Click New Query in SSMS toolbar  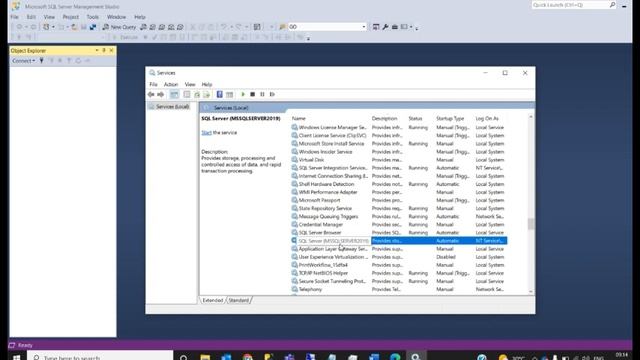(x=119, y=27)
